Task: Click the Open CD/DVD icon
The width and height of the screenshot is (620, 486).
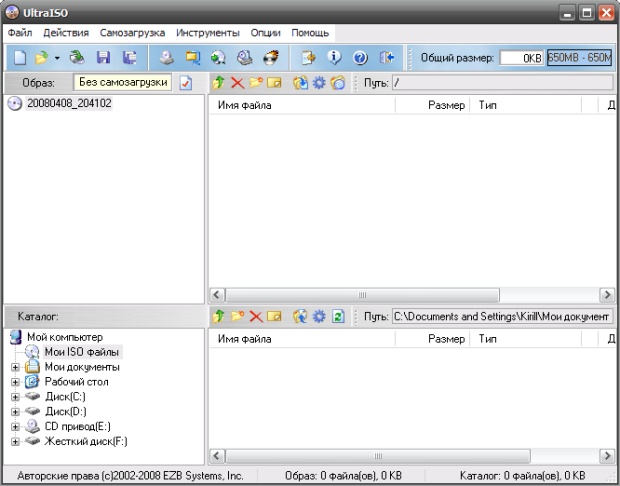Action: pos(78,58)
